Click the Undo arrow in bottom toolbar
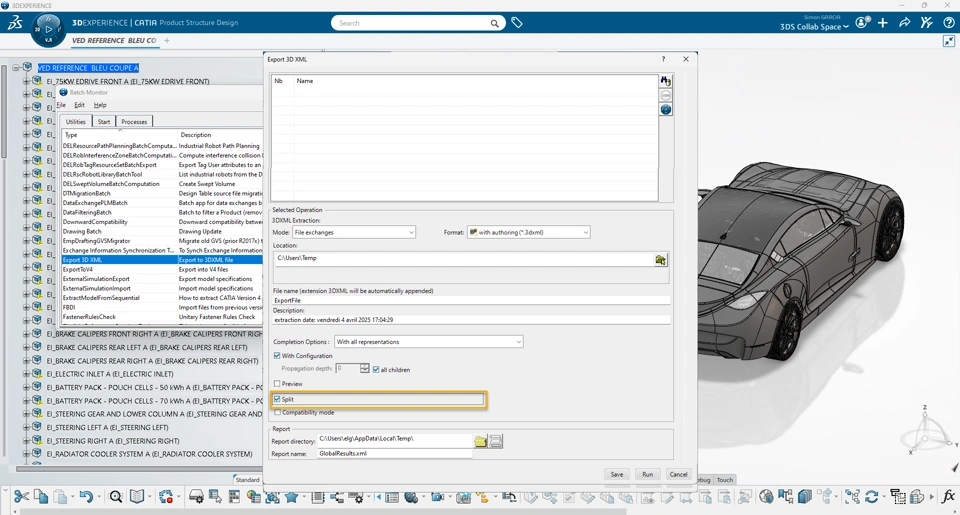Screen dimensions: 960x515 pyautogui.click(x=86, y=497)
